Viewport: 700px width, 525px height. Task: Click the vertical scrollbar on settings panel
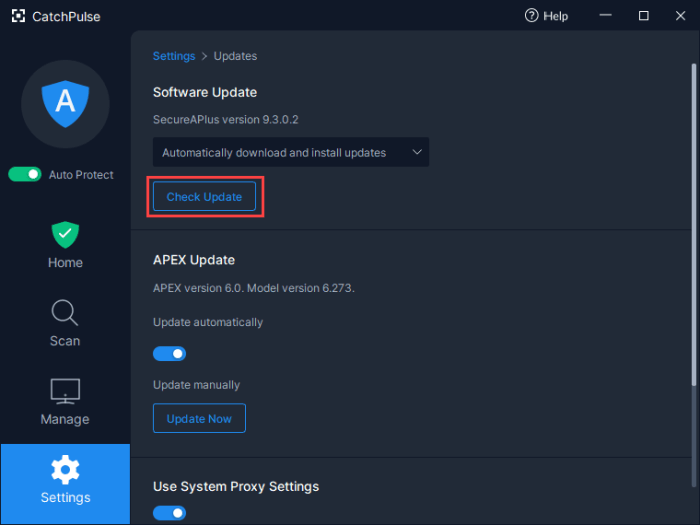coord(694,220)
